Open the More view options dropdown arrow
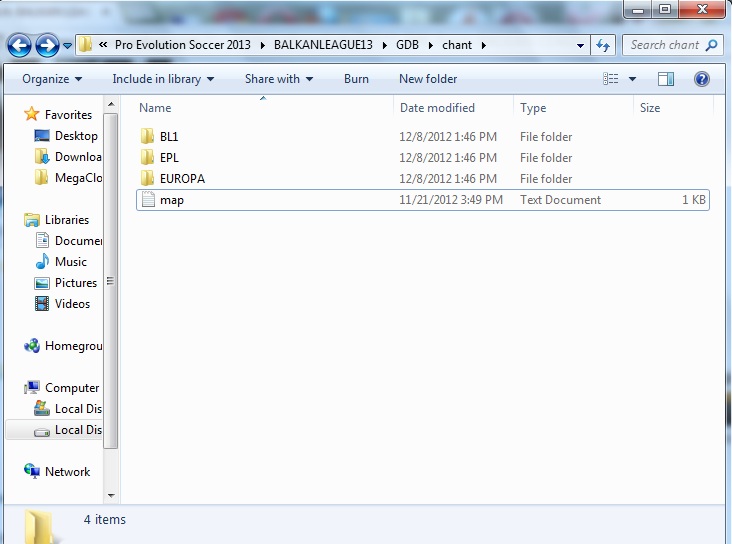Viewport: 732px width, 544px height. tap(632, 79)
